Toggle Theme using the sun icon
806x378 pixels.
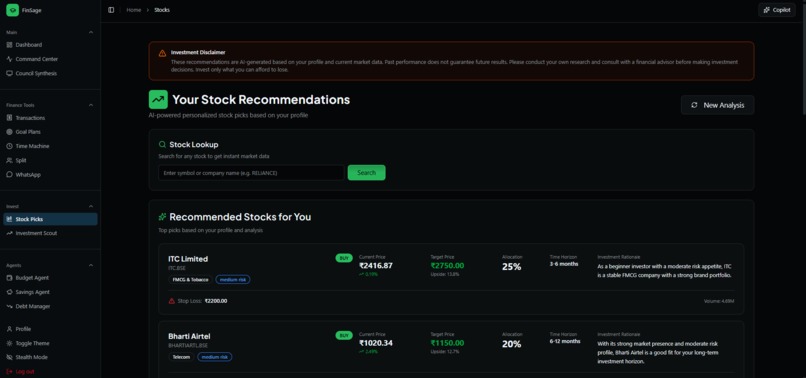(x=9, y=344)
